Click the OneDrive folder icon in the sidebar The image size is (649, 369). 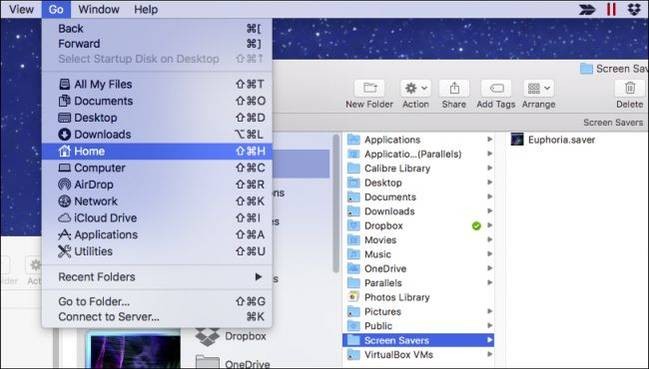pos(207,362)
